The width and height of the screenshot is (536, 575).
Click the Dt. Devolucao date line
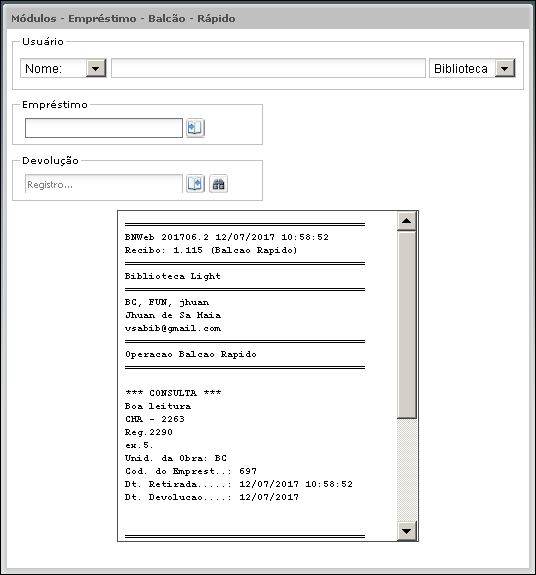click(x=212, y=497)
